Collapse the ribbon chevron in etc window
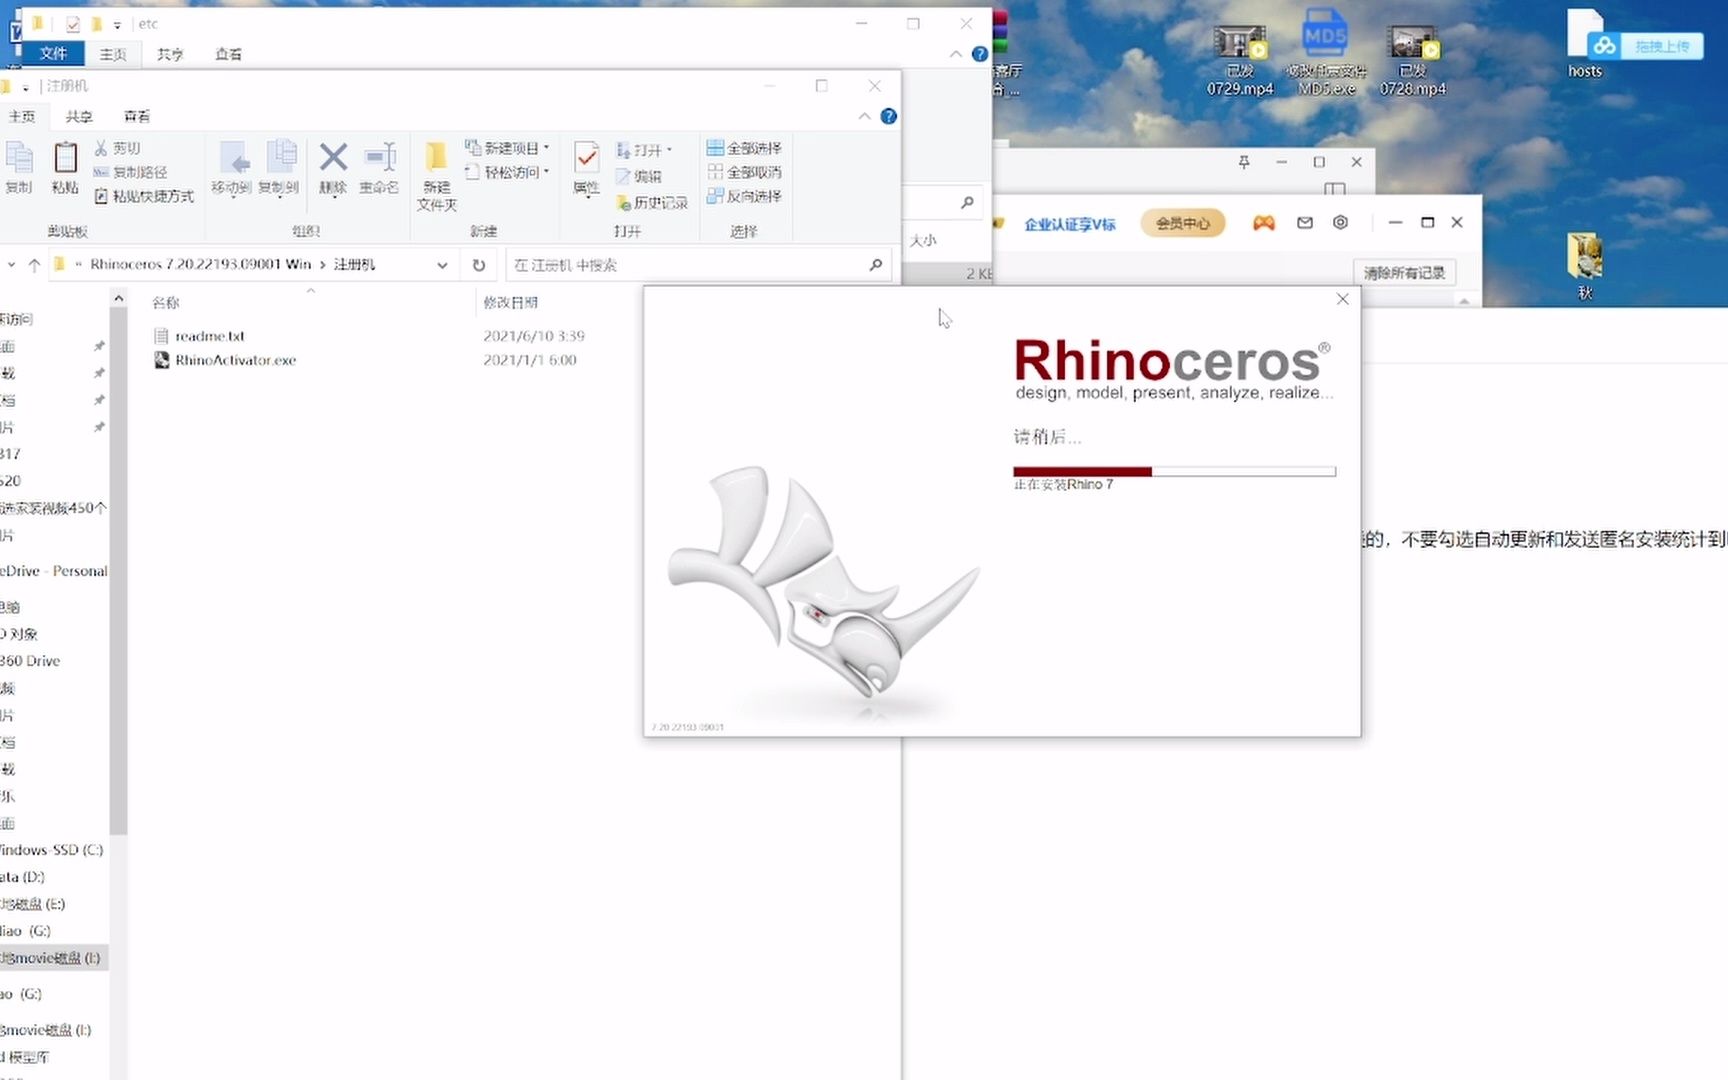The width and height of the screenshot is (1728, 1080). click(956, 54)
